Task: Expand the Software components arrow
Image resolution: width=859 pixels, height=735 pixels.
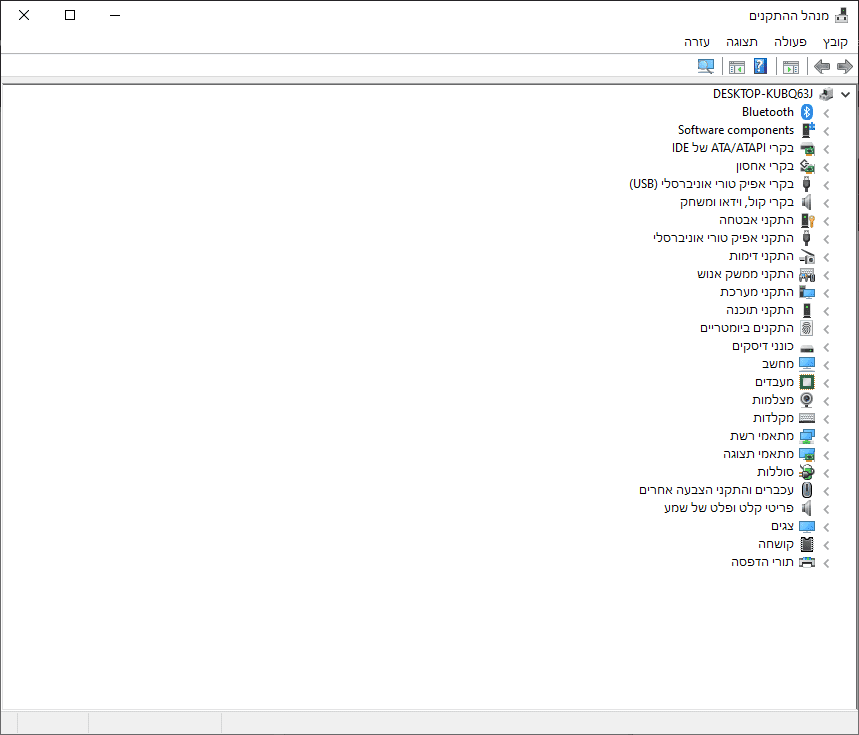Action: pyautogui.click(x=826, y=131)
